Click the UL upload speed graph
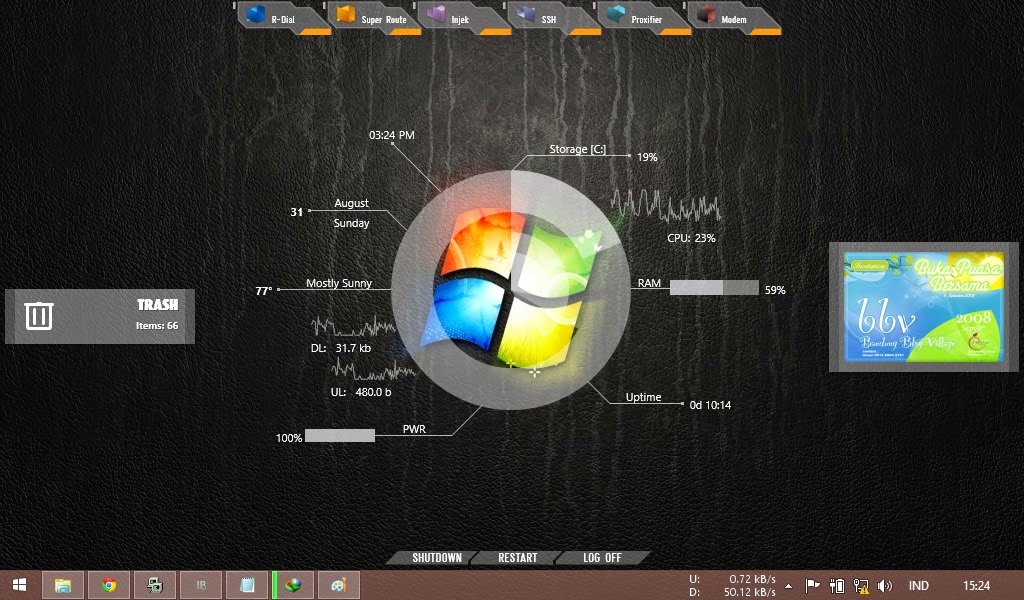 click(x=373, y=371)
